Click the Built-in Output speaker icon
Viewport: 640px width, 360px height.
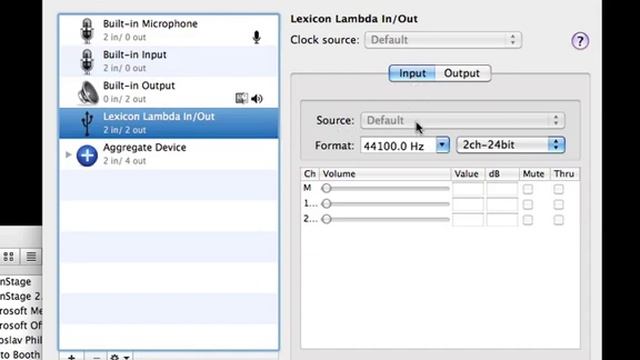click(88, 93)
